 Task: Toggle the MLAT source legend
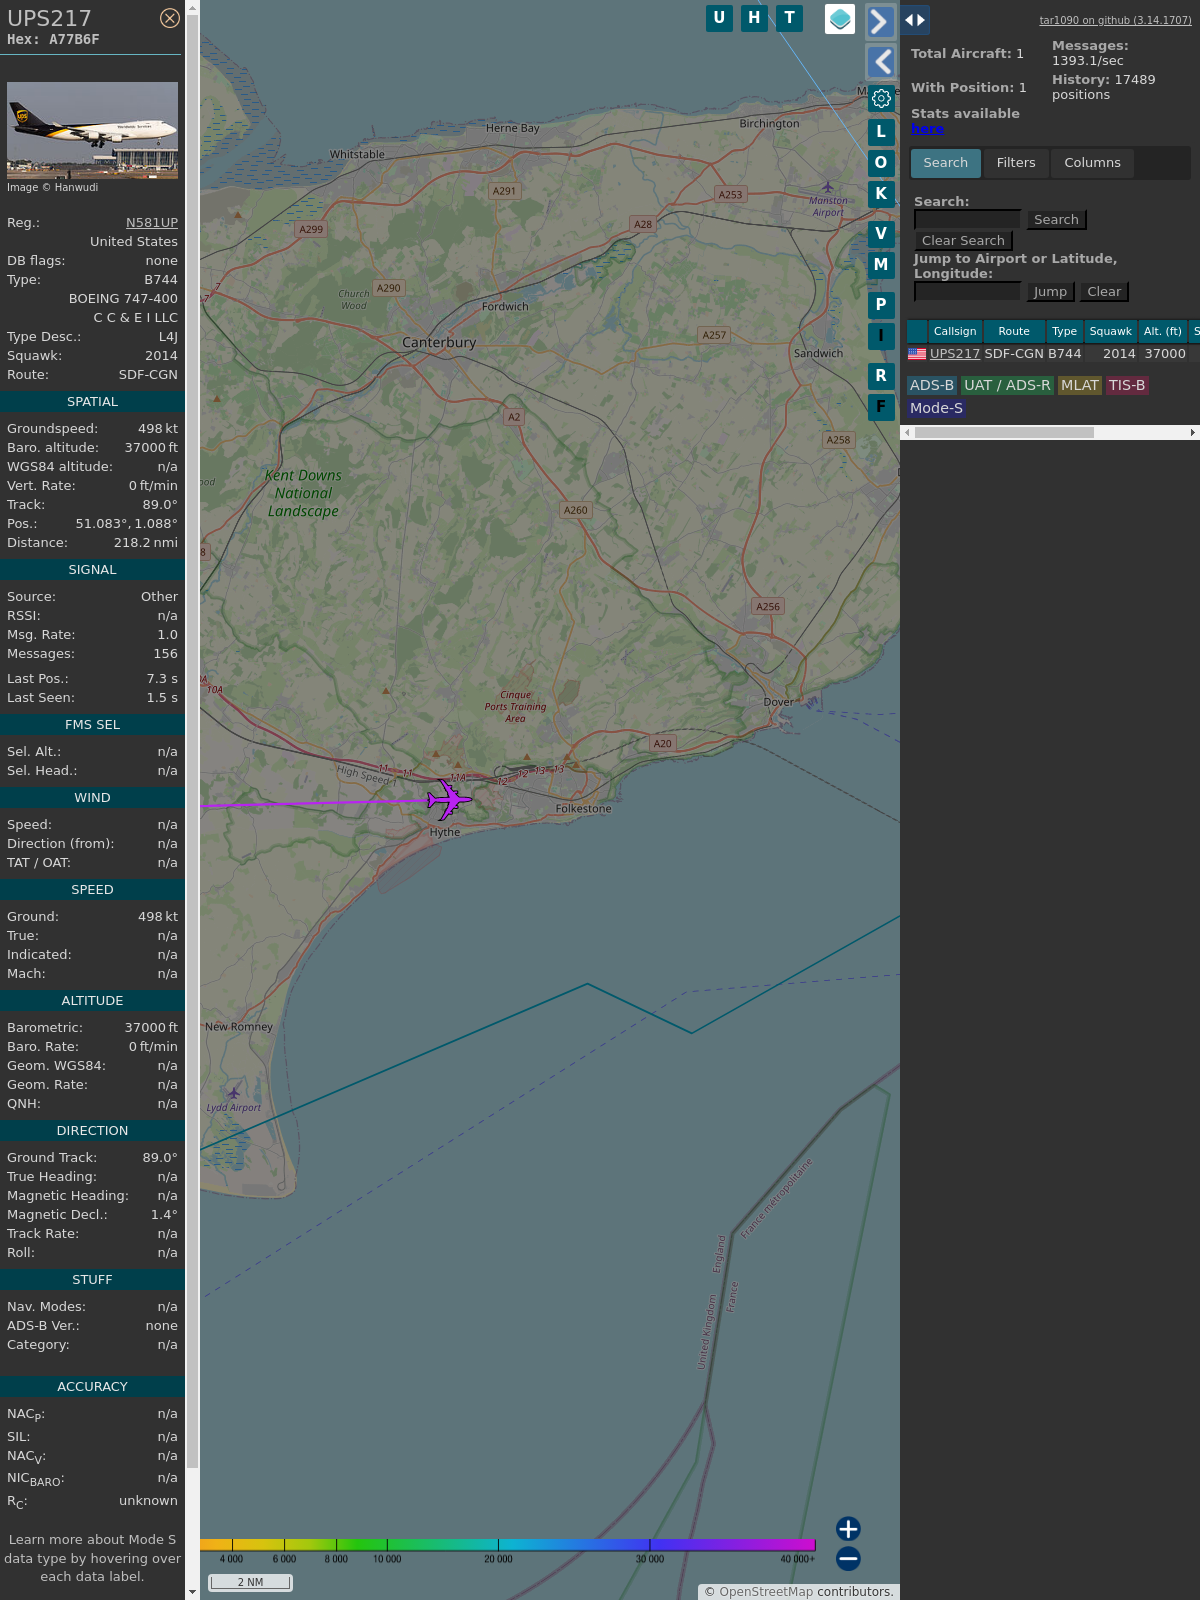click(x=1080, y=385)
